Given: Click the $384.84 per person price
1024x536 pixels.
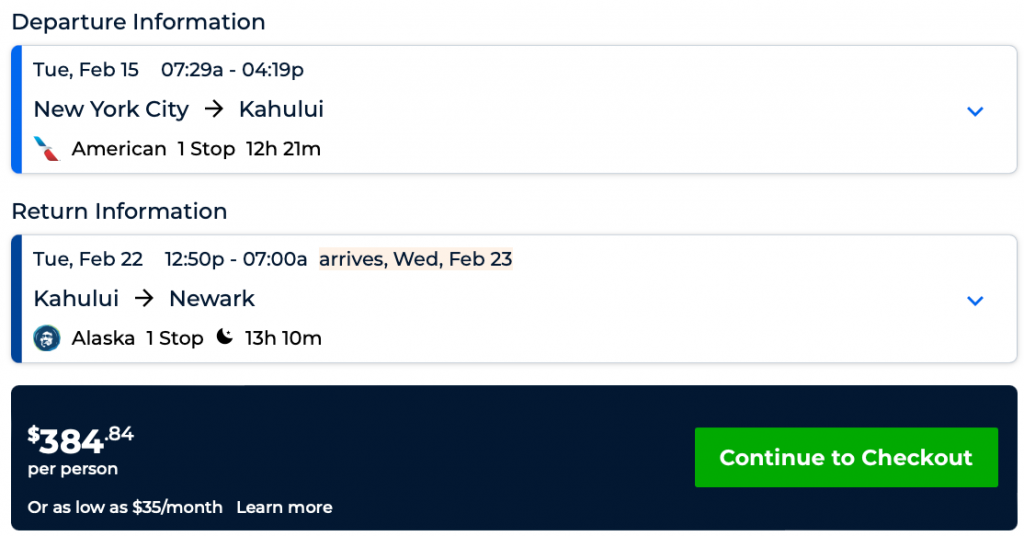Looking at the screenshot, I should coord(80,441).
